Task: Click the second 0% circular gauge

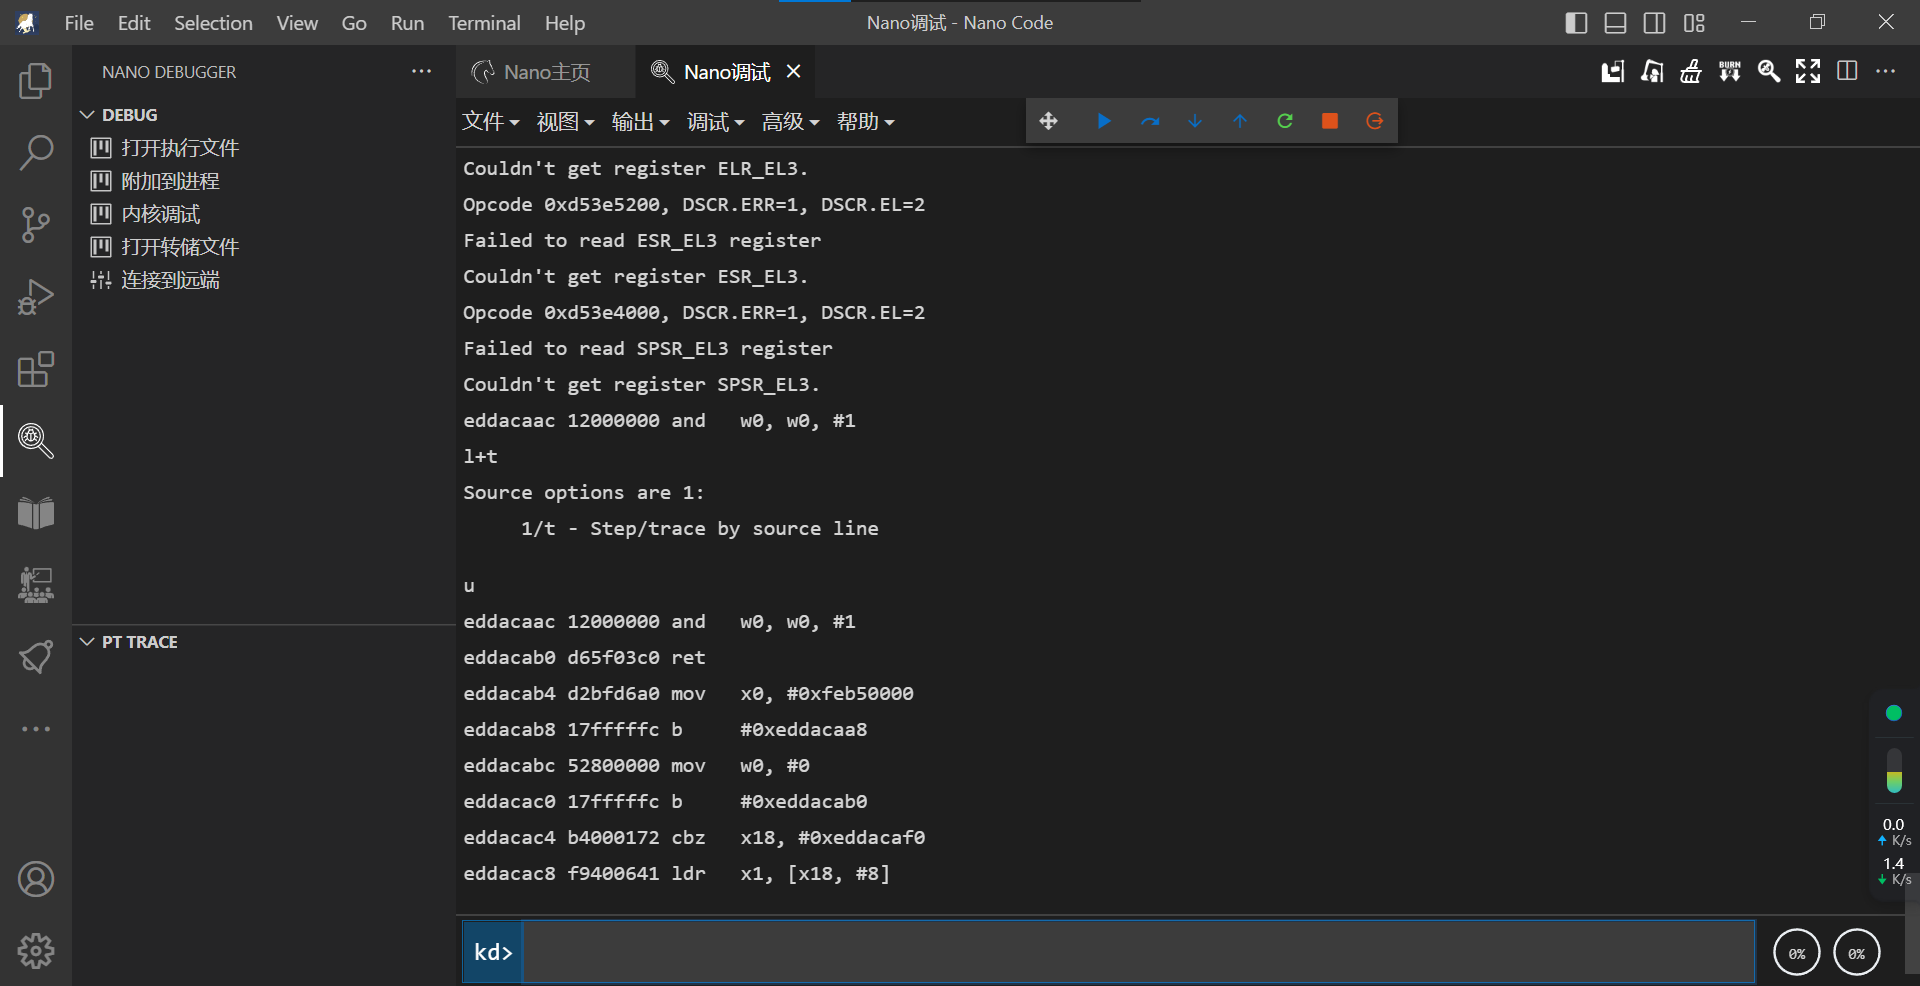Action: 1857,953
